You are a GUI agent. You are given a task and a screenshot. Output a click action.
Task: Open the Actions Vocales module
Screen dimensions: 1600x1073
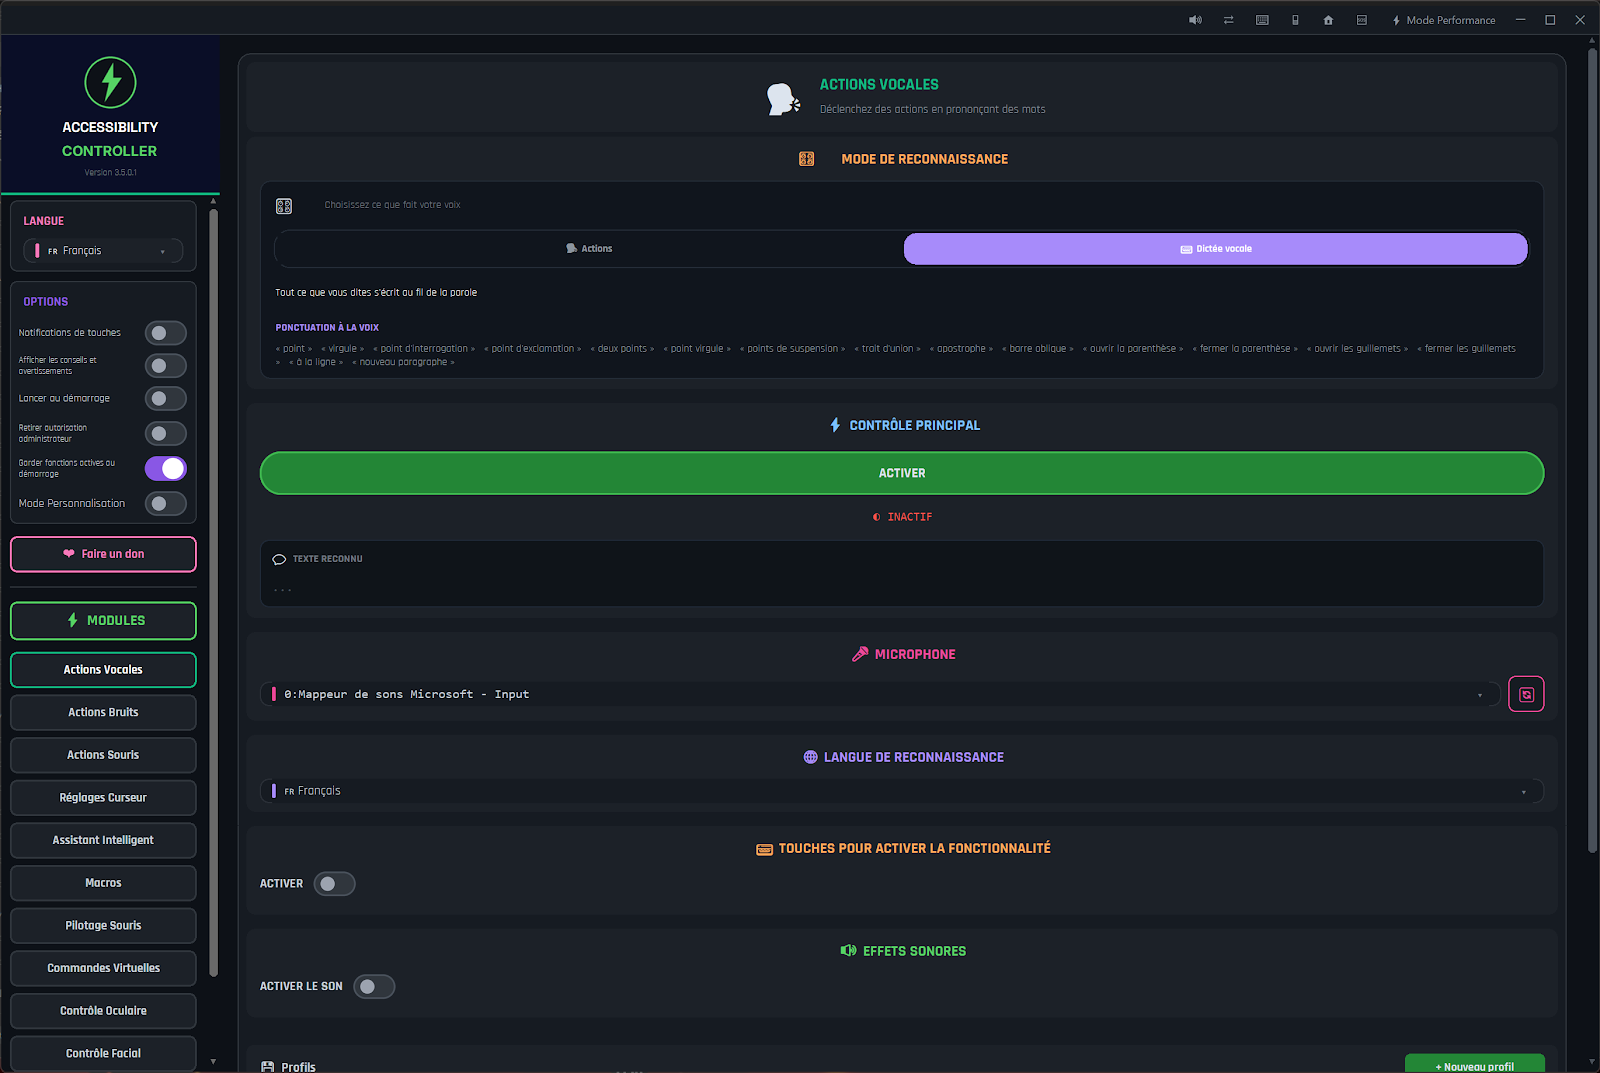(103, 670)
